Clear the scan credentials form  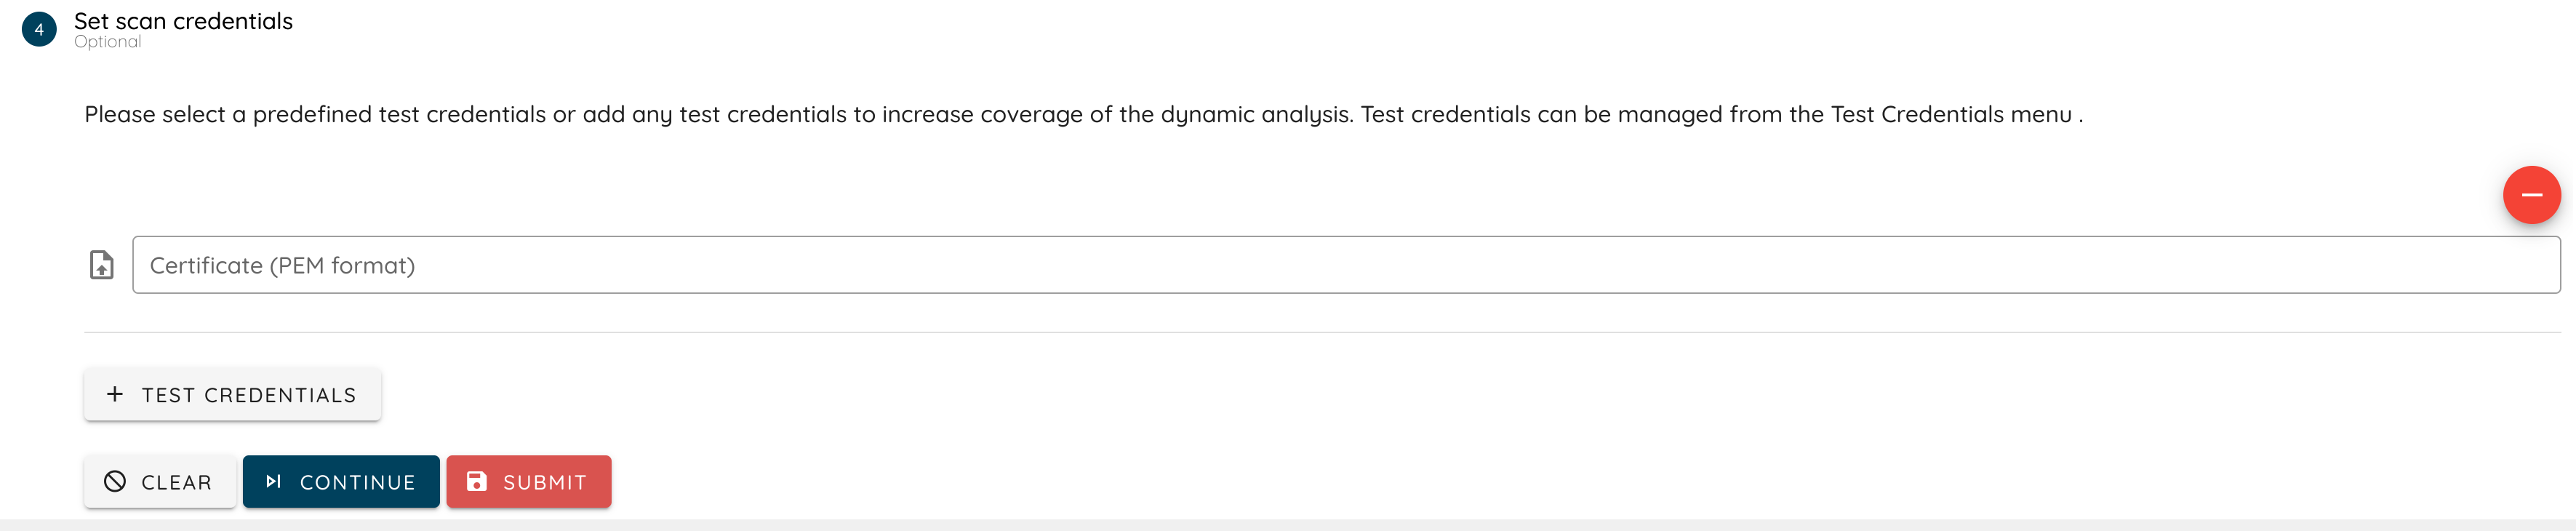[160, 482]
